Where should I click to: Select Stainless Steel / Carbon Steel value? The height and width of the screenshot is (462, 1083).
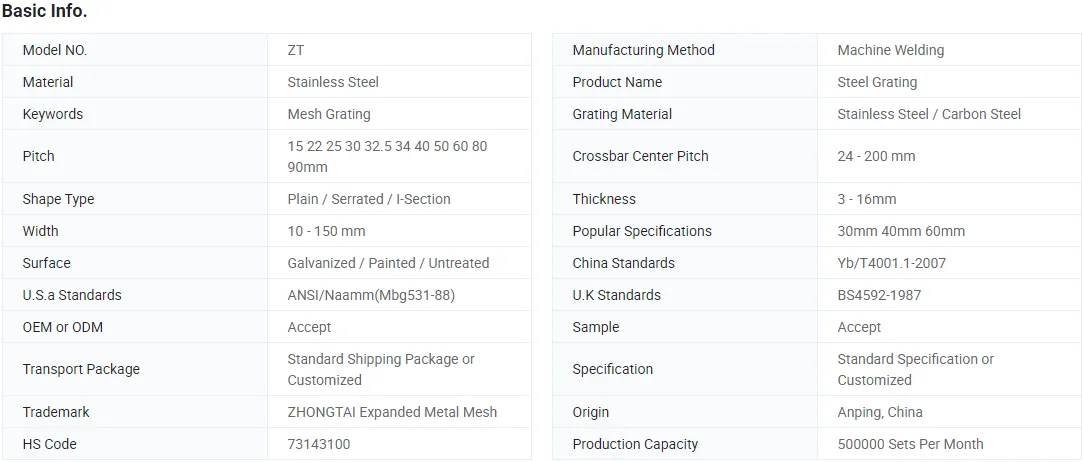point(929,114)
